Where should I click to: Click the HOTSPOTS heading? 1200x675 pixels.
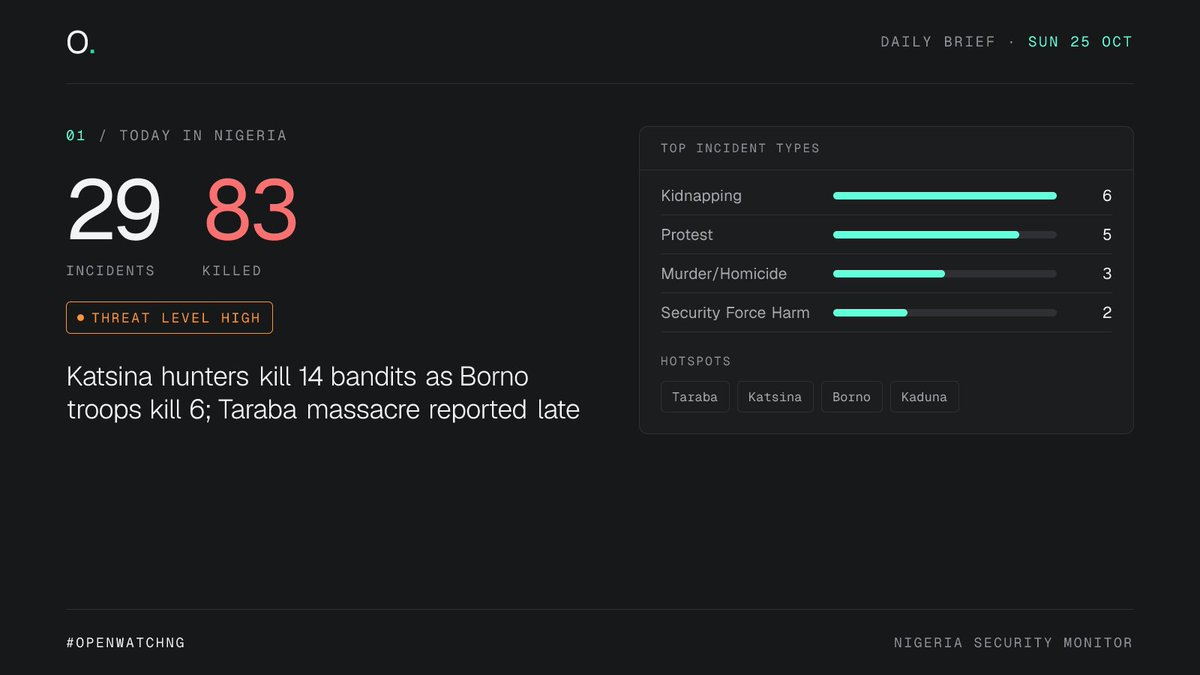[x=696, y=361]
